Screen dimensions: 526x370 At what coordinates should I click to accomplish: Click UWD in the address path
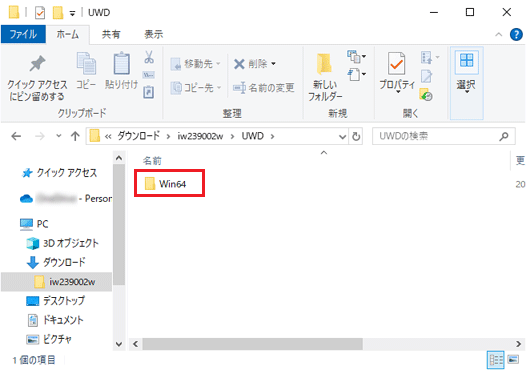pos(252,136)
